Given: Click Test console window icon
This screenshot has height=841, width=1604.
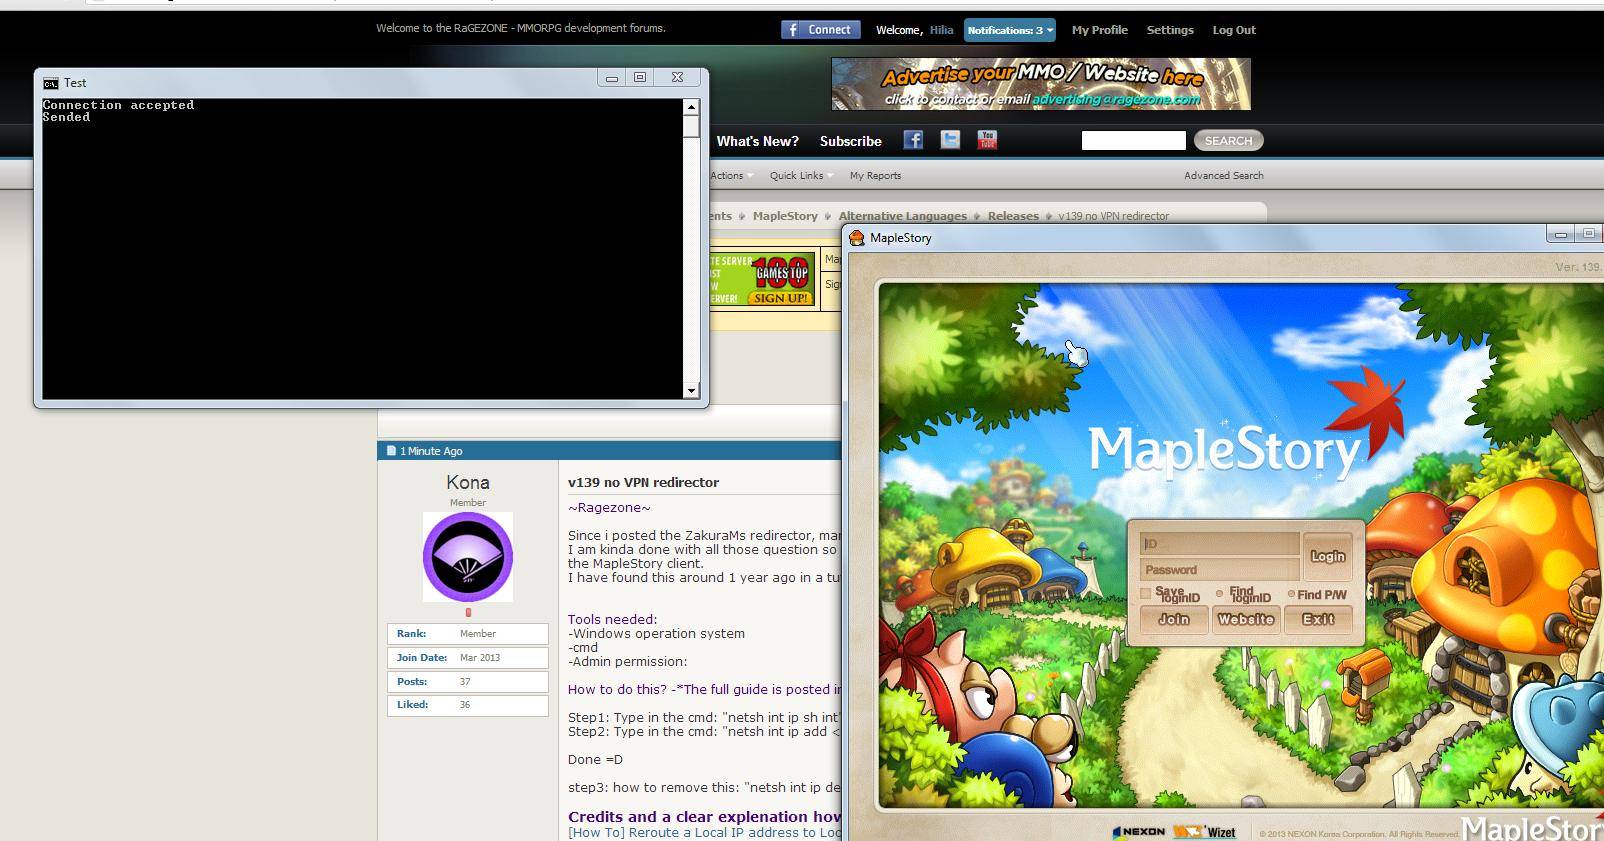Looking at the screenshot, I should pos(51,83).
